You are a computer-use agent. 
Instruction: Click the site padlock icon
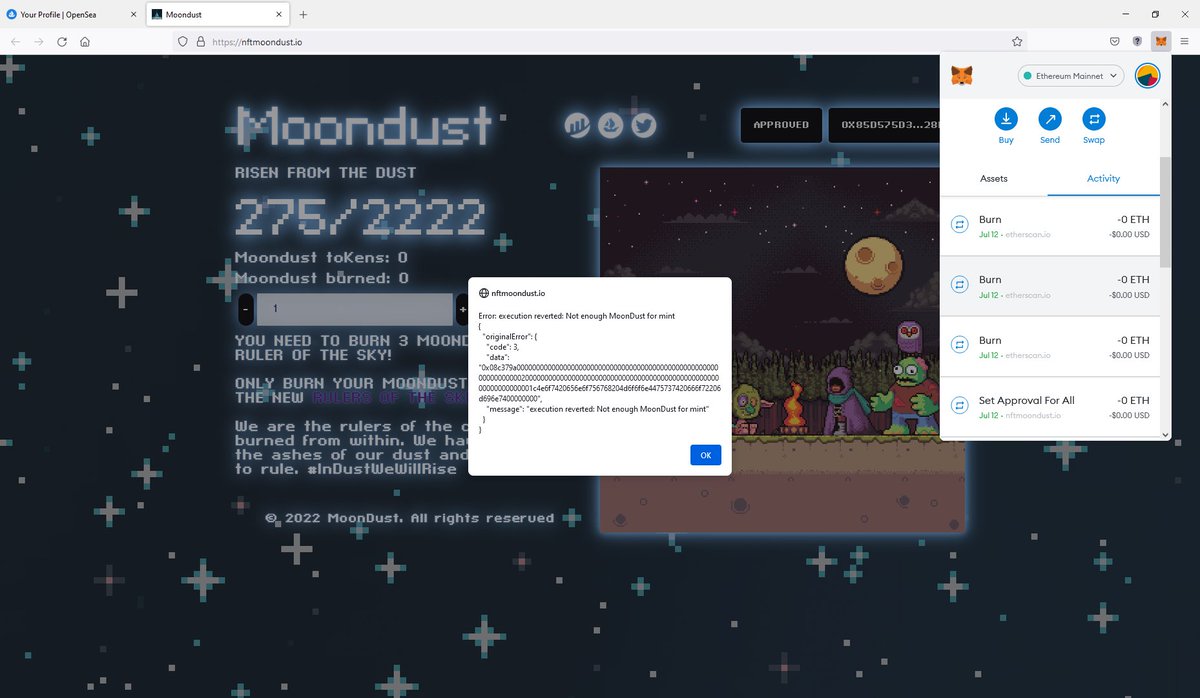point(200,42)
